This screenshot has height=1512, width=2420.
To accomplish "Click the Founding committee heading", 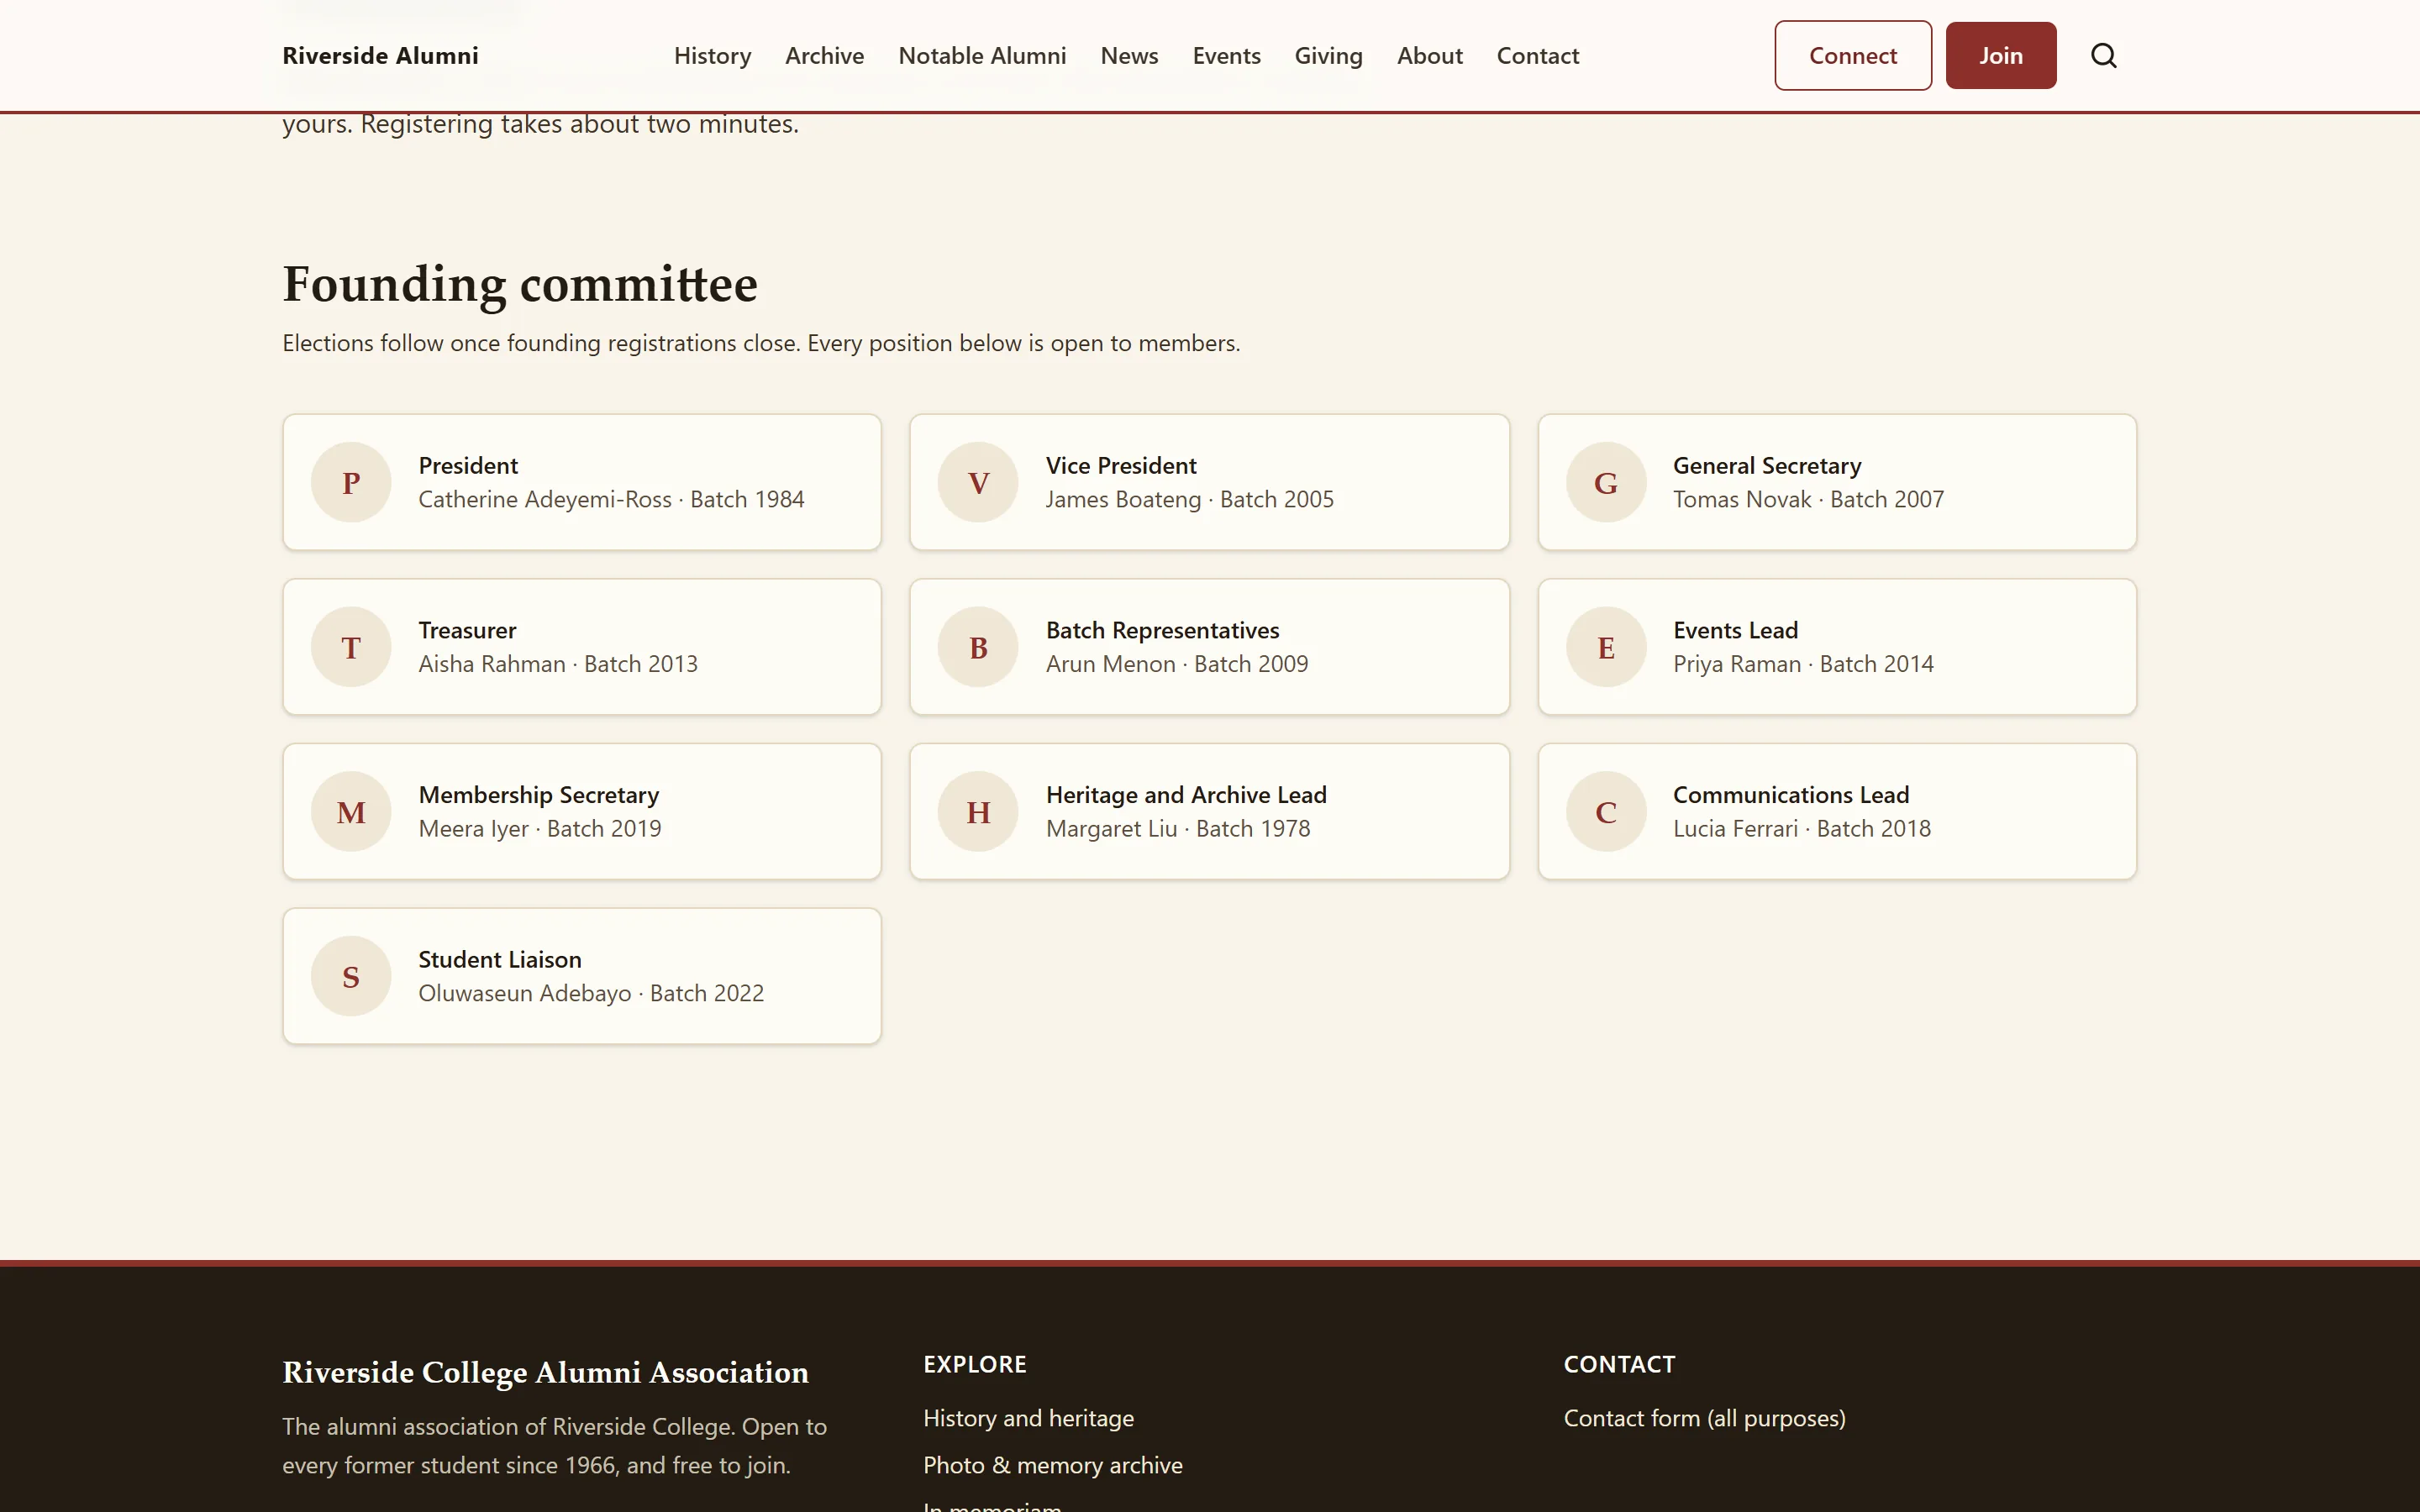I will 520,285.
